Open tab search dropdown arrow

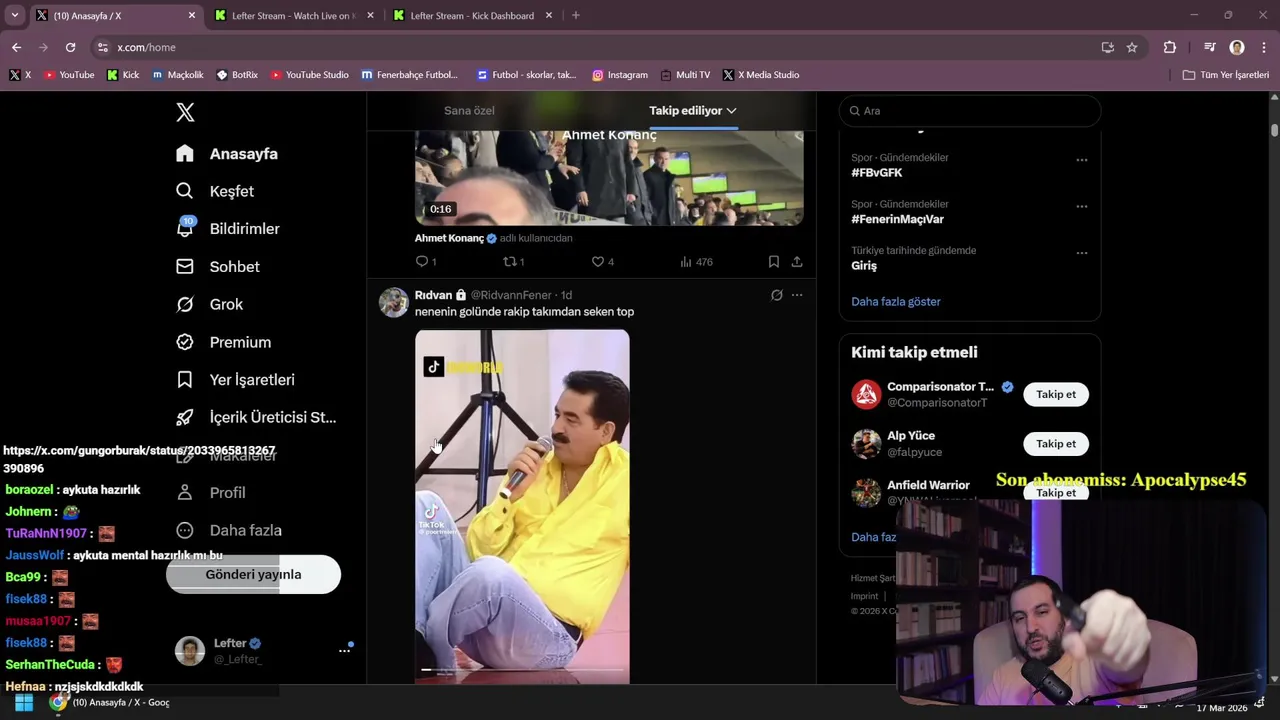click(15, 16)
